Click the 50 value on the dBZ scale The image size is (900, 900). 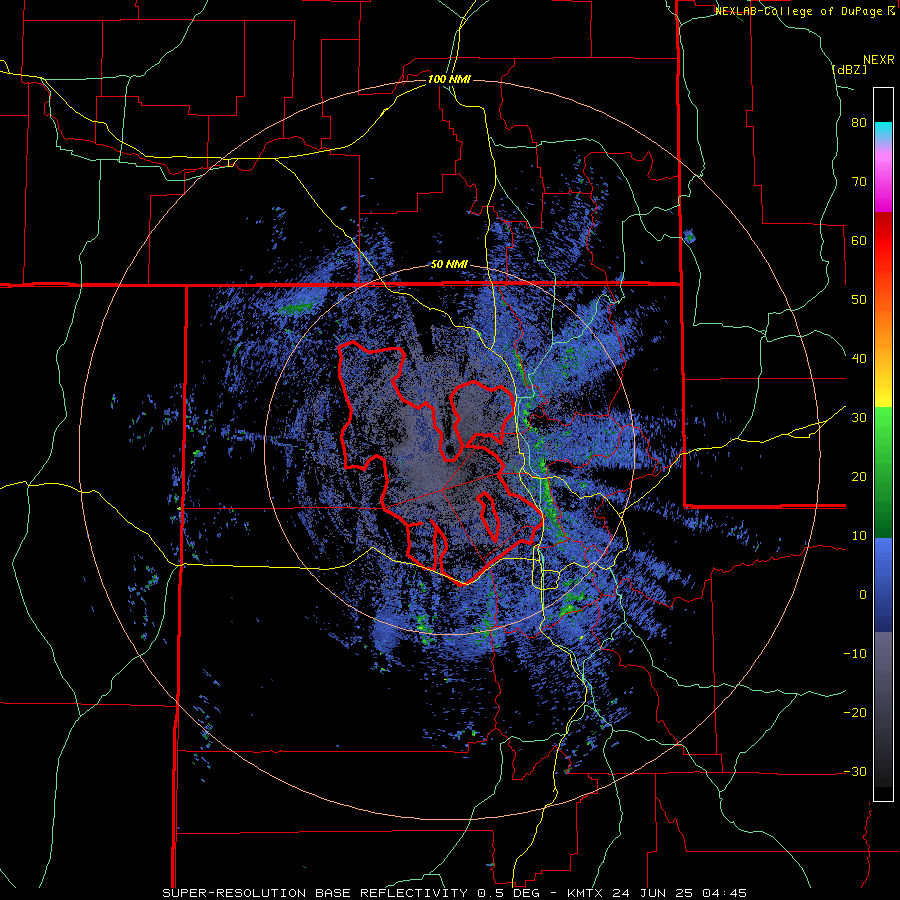859,300
